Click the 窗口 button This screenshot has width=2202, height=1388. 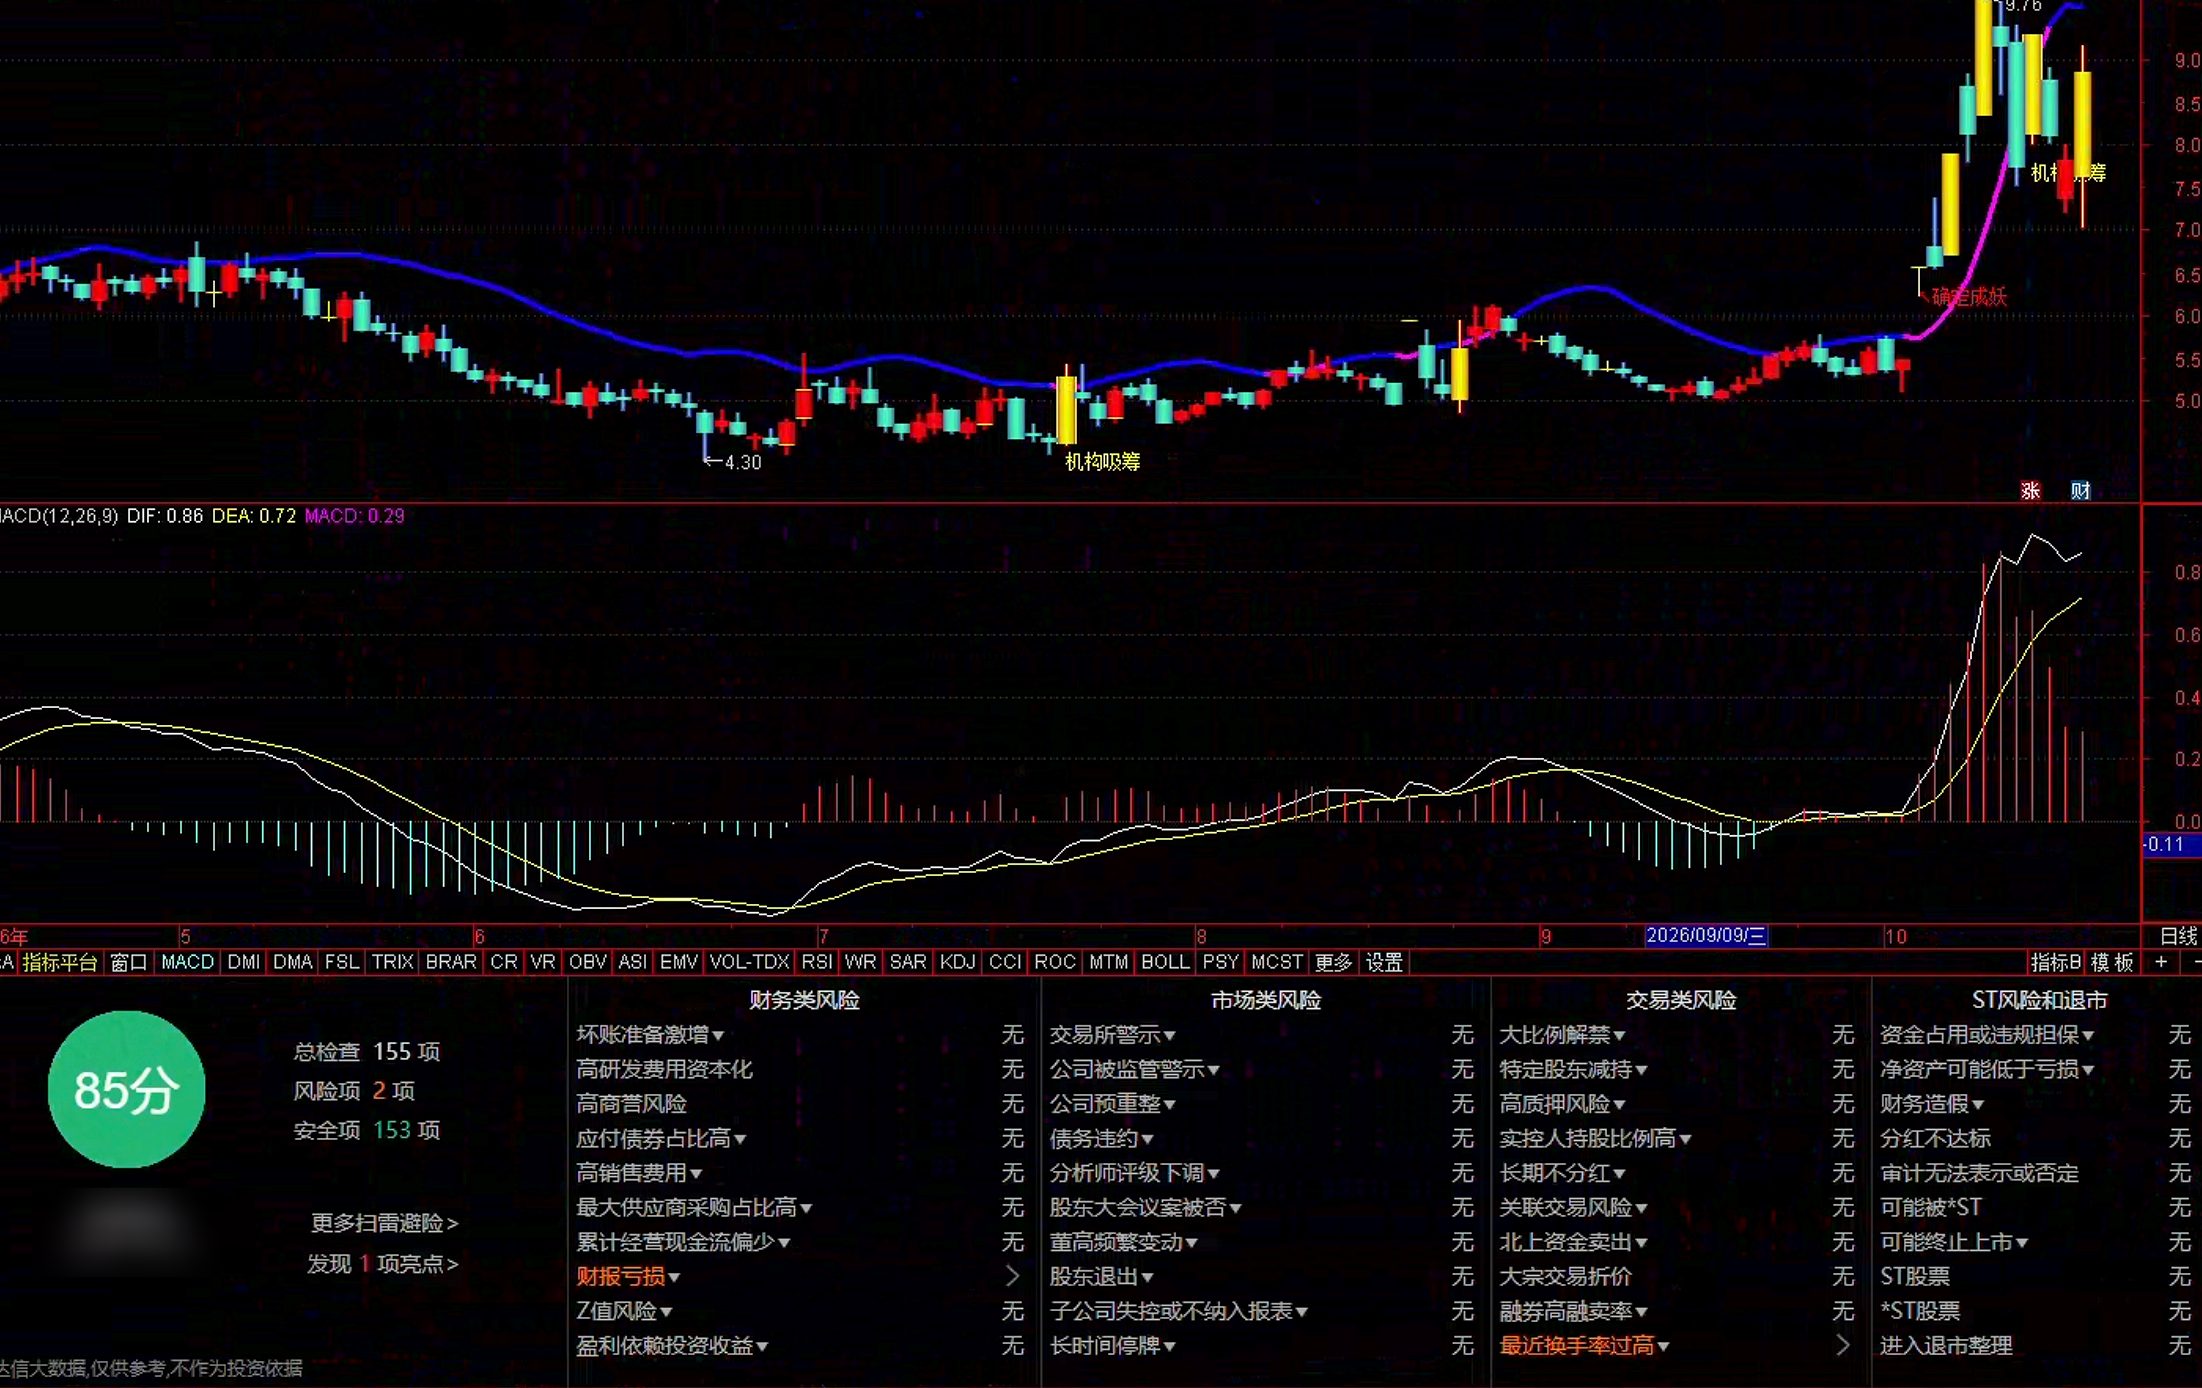tap(129, 962)
